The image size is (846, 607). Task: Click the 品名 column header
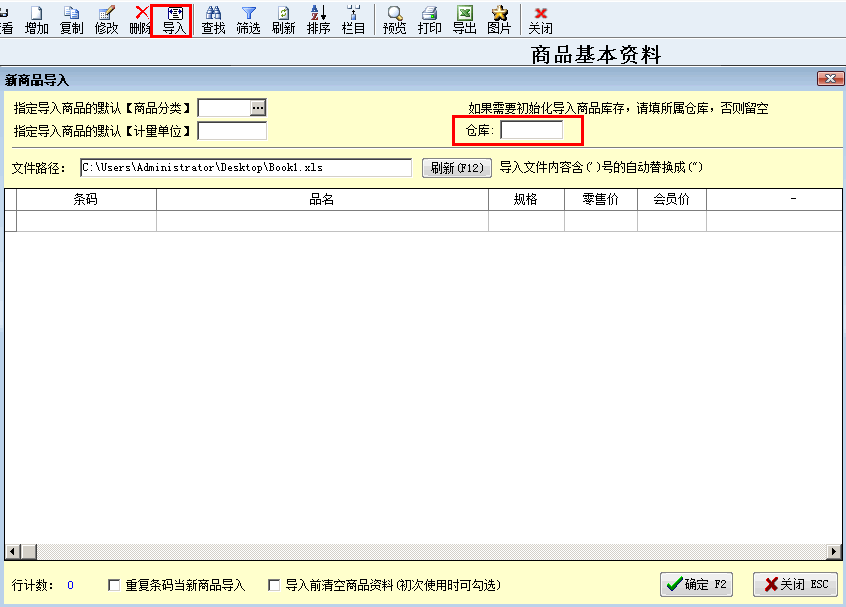[322, 200]
